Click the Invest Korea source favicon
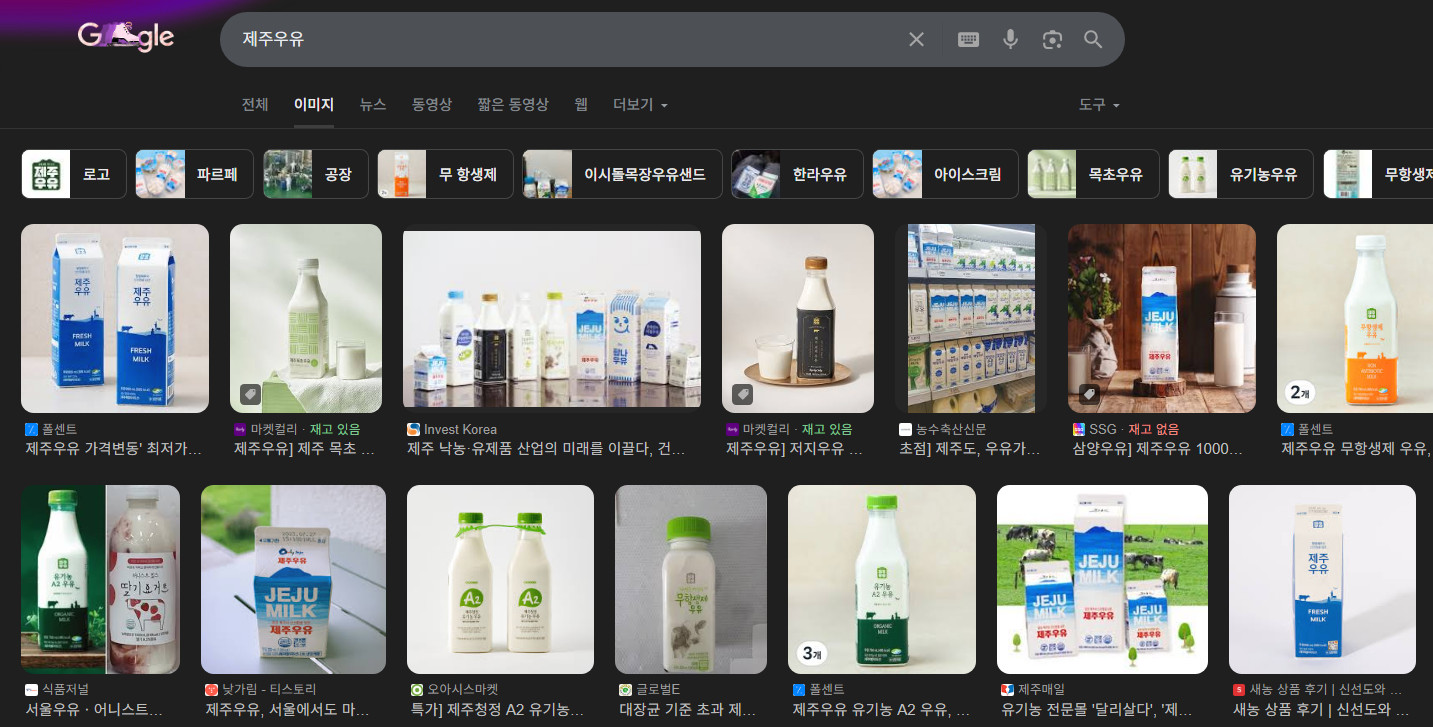Viewport: 1433px width, 727px height. 413,429
